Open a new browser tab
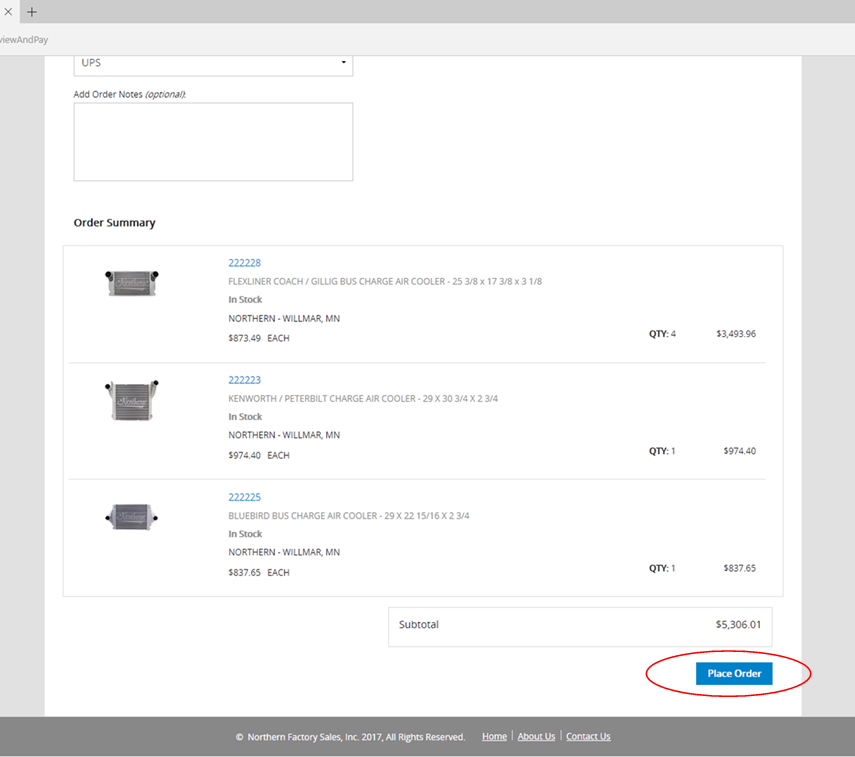 [x=32, y=12]
